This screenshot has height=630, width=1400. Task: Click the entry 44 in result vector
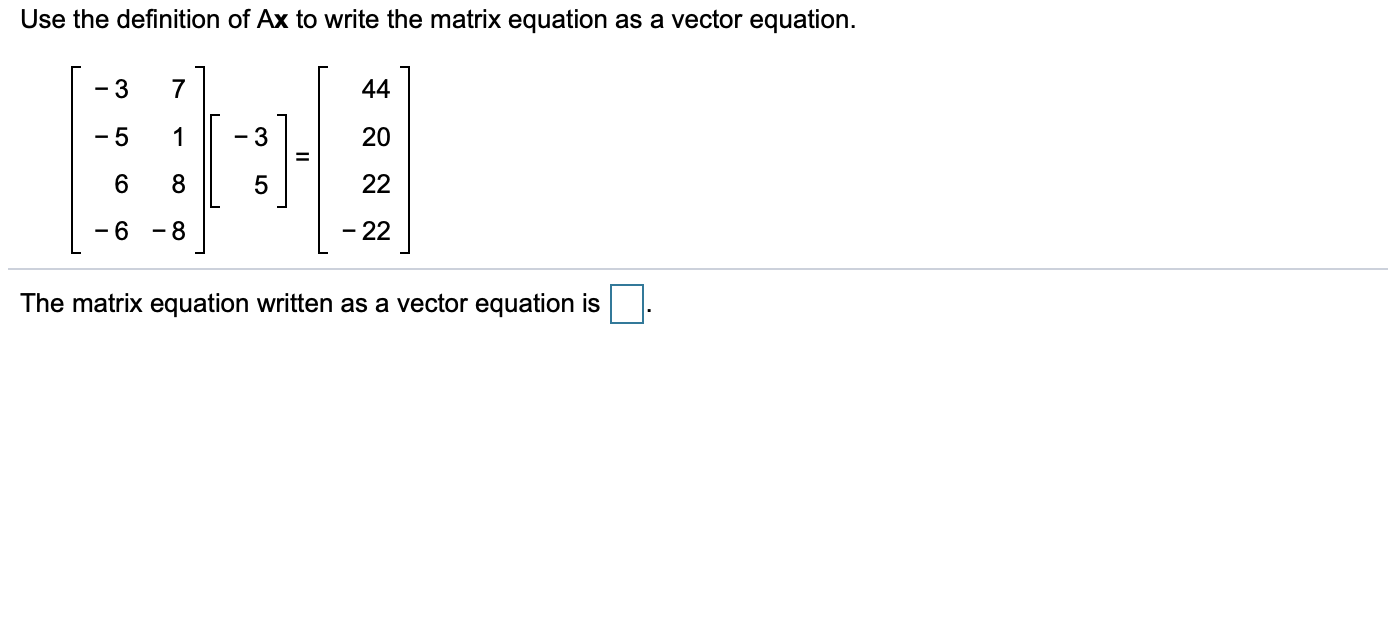(376, 89)
